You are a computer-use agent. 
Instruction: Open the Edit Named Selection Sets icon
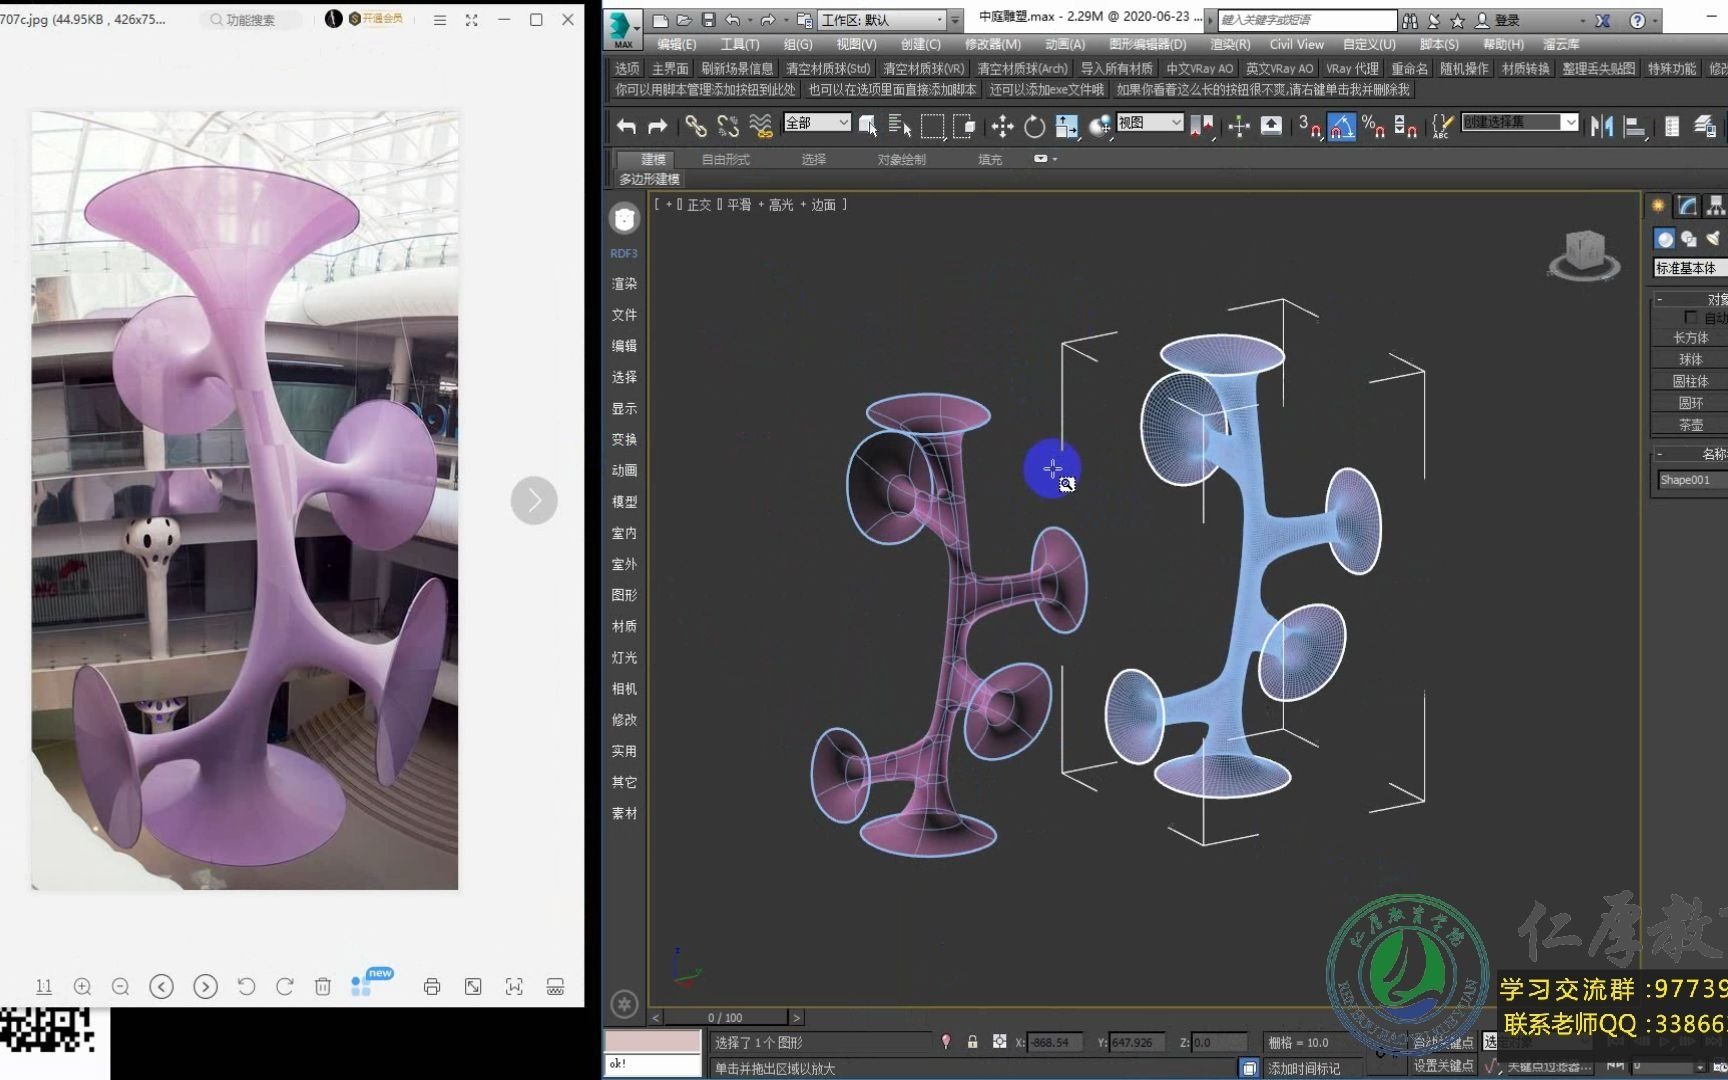1440,126
